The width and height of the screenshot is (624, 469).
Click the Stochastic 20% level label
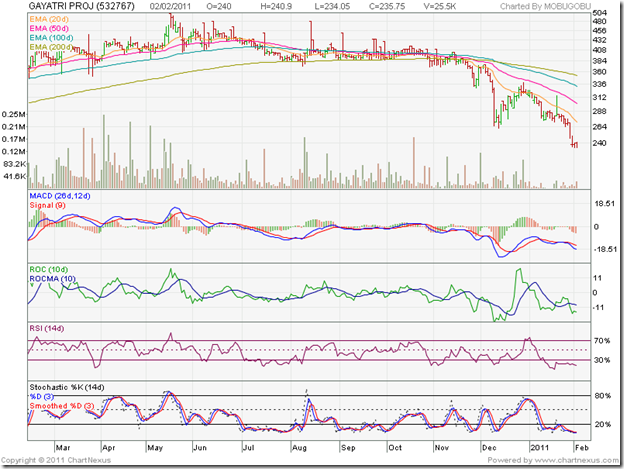pos(603,424)
